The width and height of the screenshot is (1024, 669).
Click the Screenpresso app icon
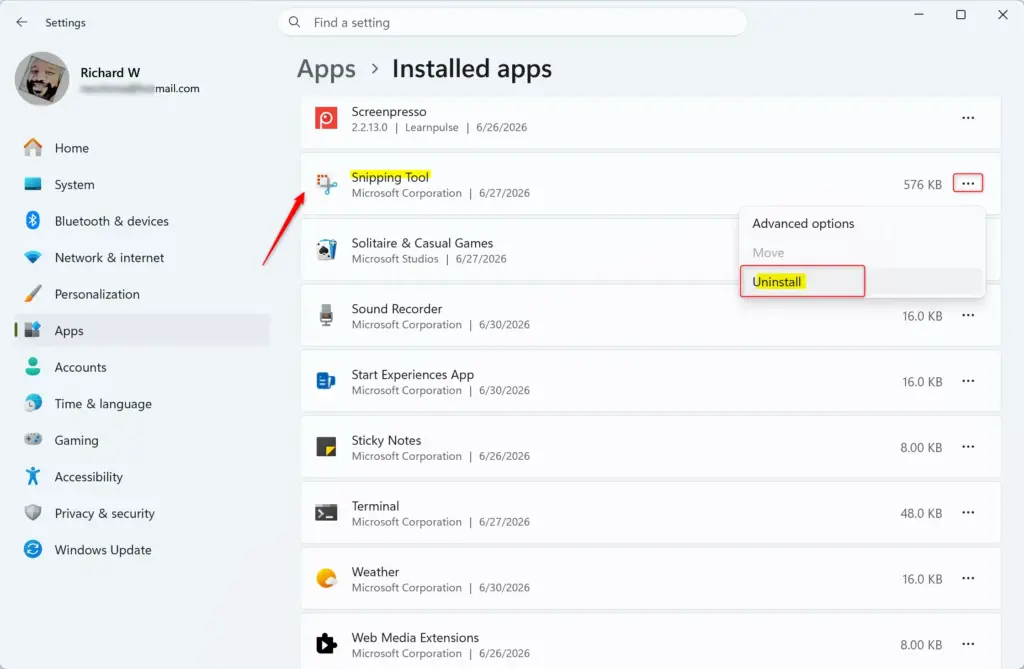click(326, 118)
